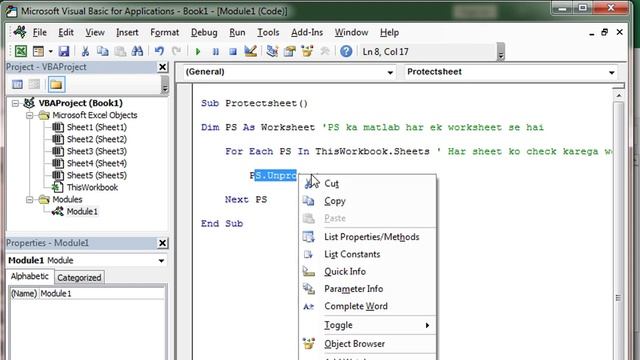The image size is (640, 360).
Task: Open View Microsoft Excel toolbar icon
Action: click(x=21, y=51)
